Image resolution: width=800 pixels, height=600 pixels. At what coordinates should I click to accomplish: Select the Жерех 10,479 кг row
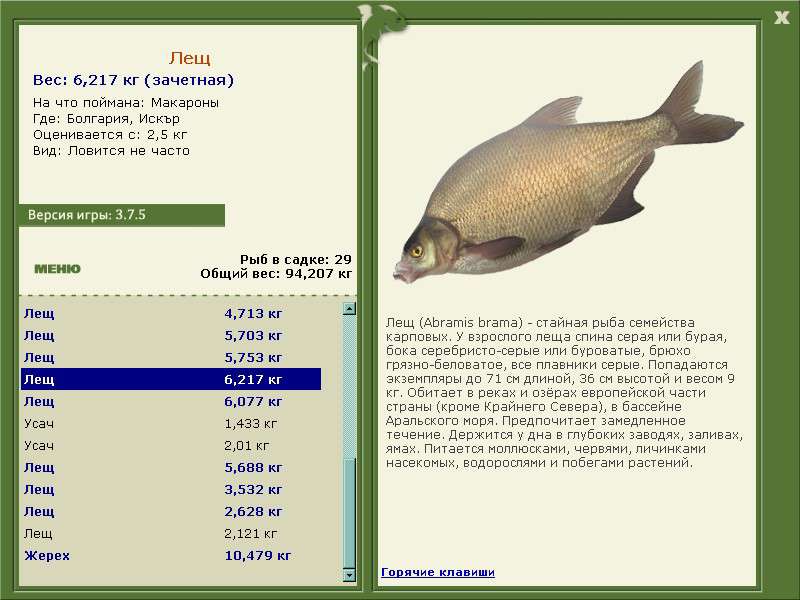point(171,555)
